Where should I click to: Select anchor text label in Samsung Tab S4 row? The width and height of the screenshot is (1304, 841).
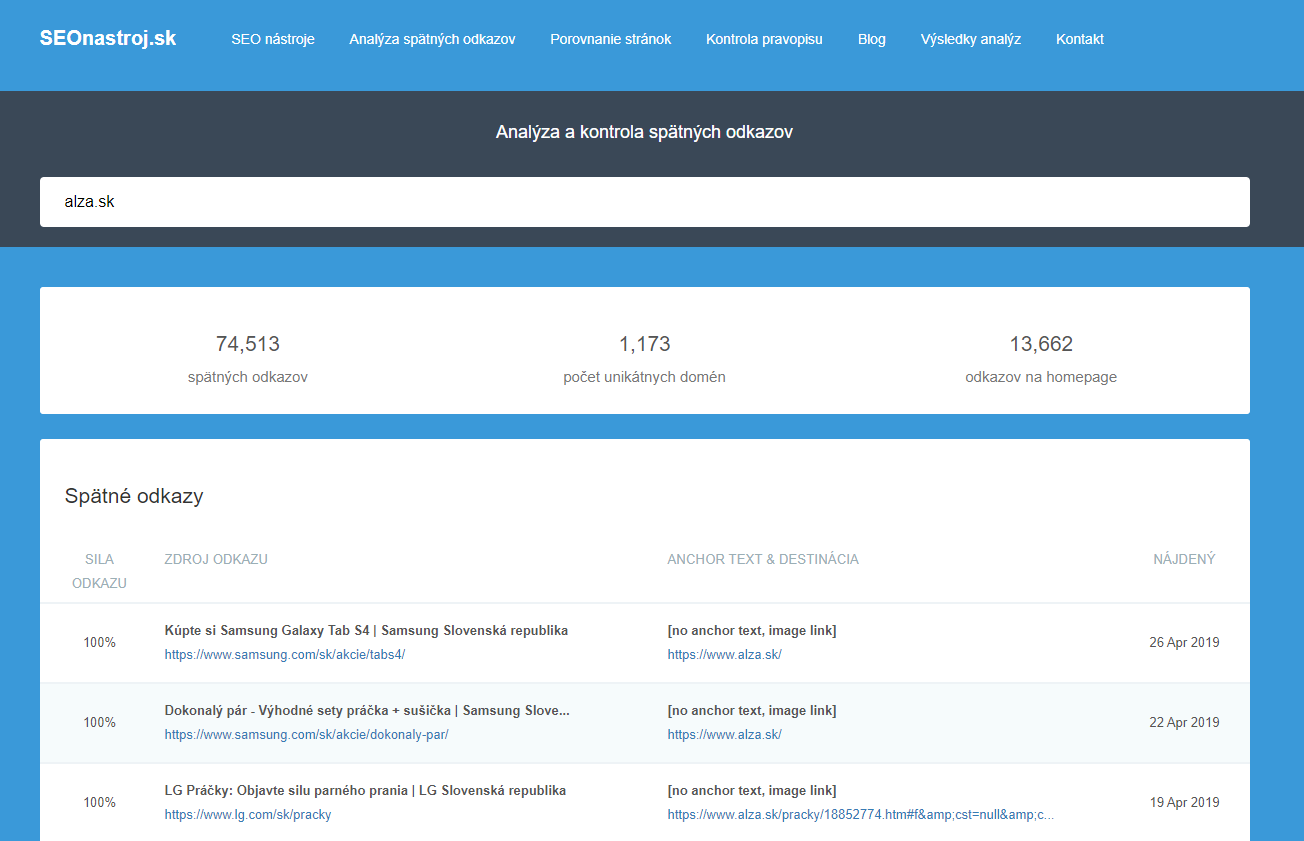(x=752, y=630)
